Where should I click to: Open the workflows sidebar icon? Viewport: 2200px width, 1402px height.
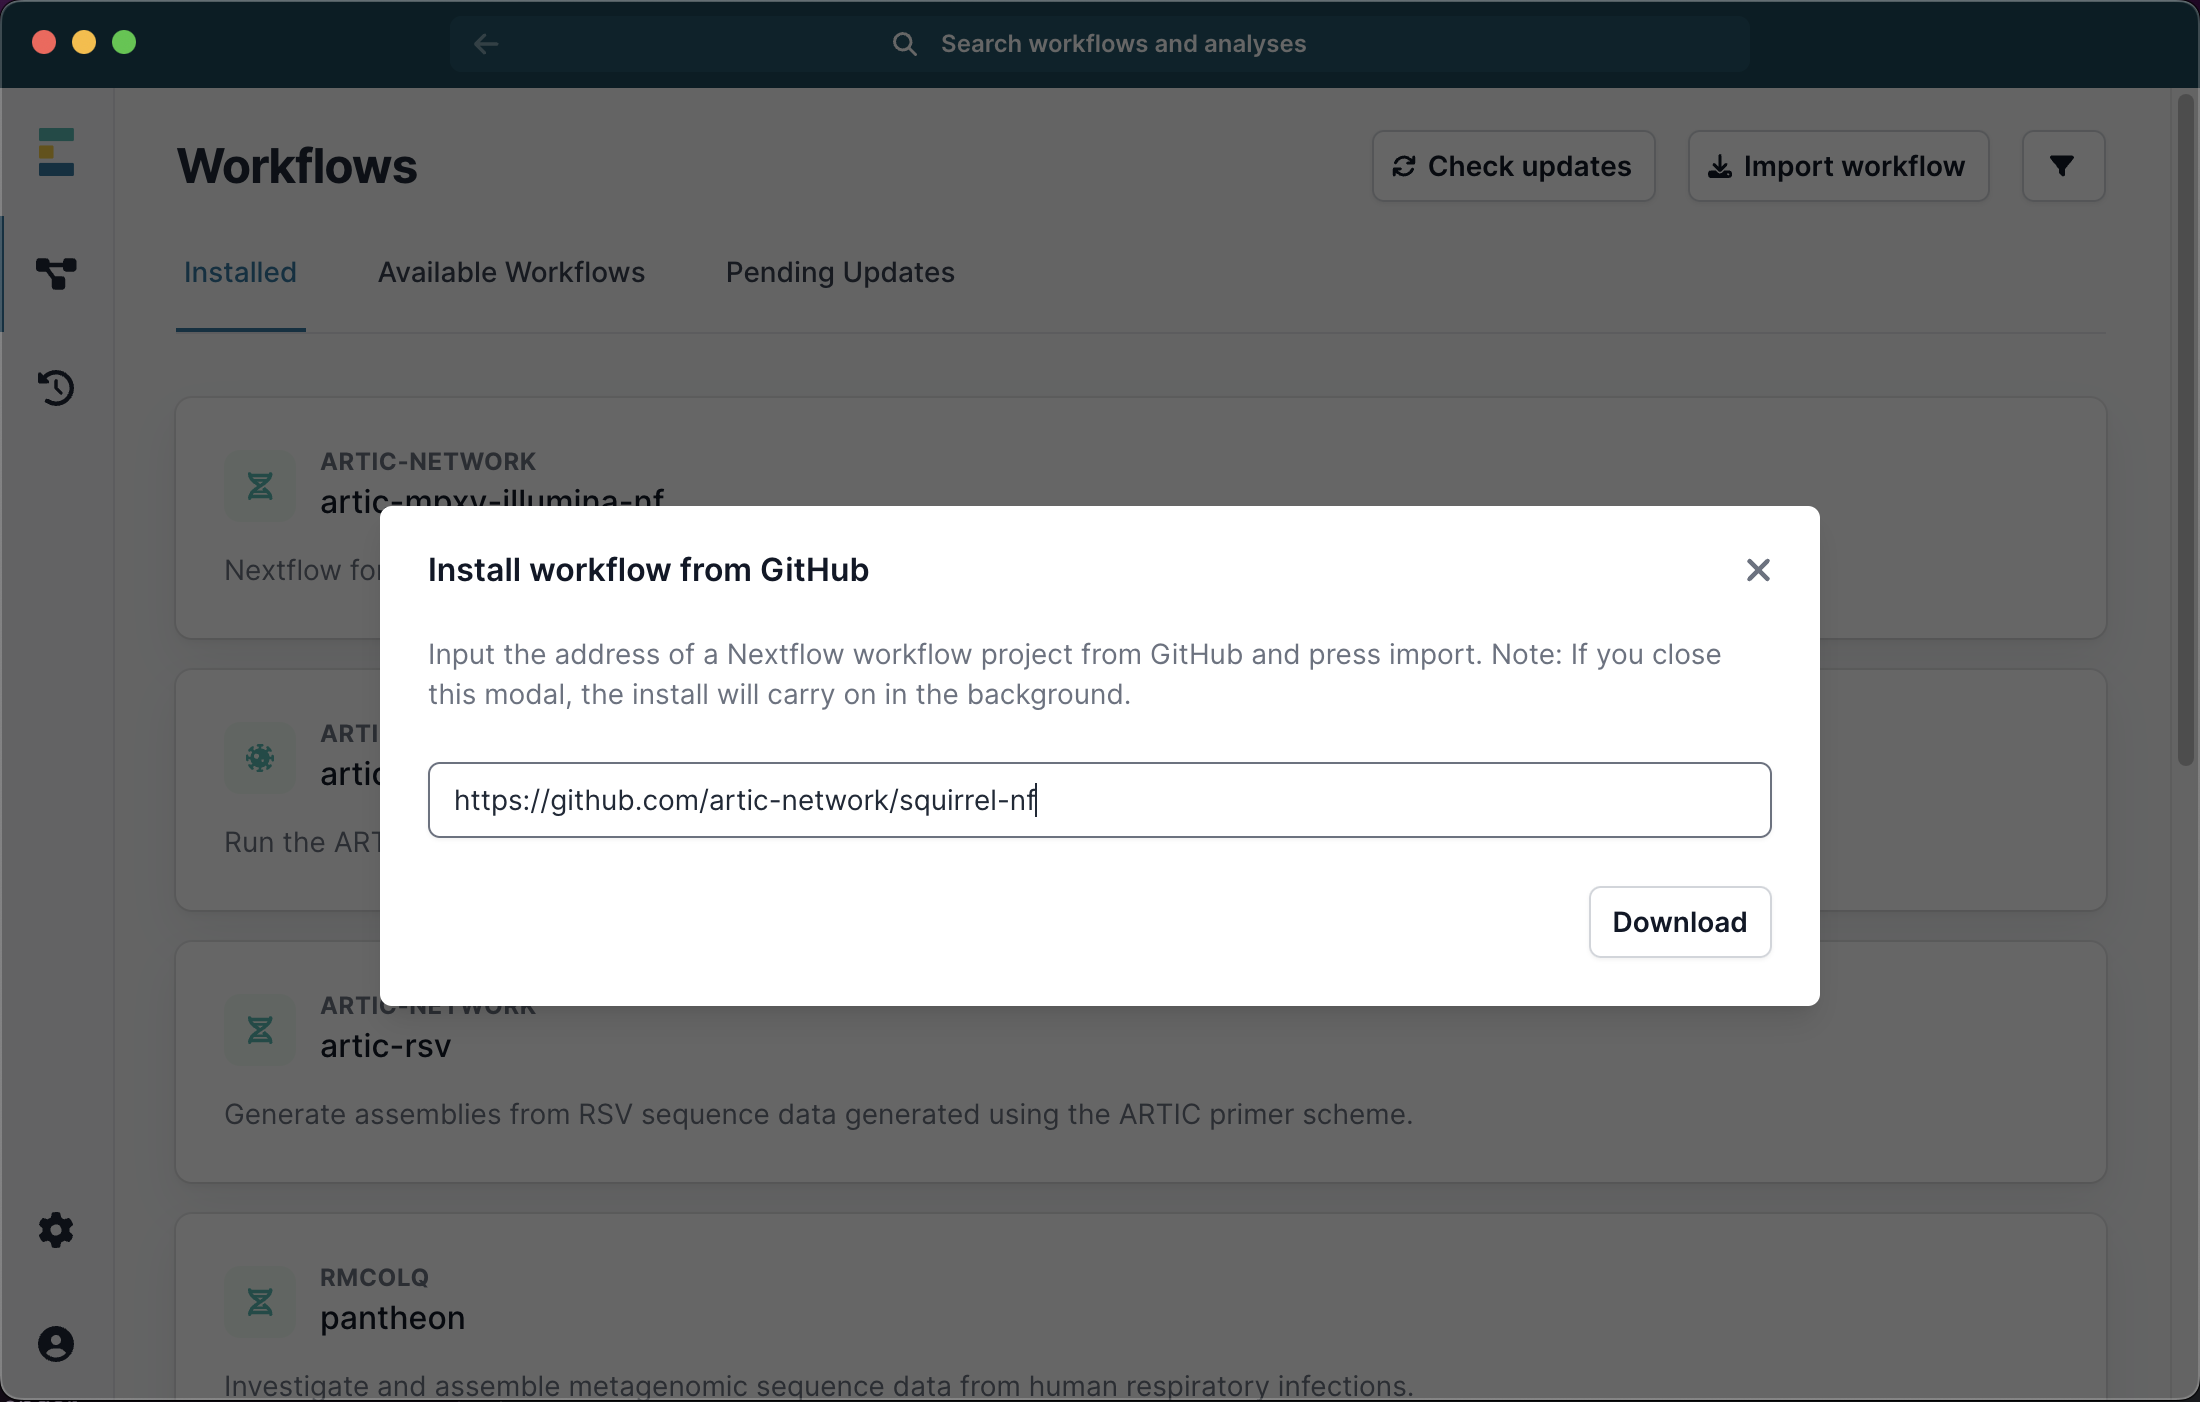coord(56,273)
